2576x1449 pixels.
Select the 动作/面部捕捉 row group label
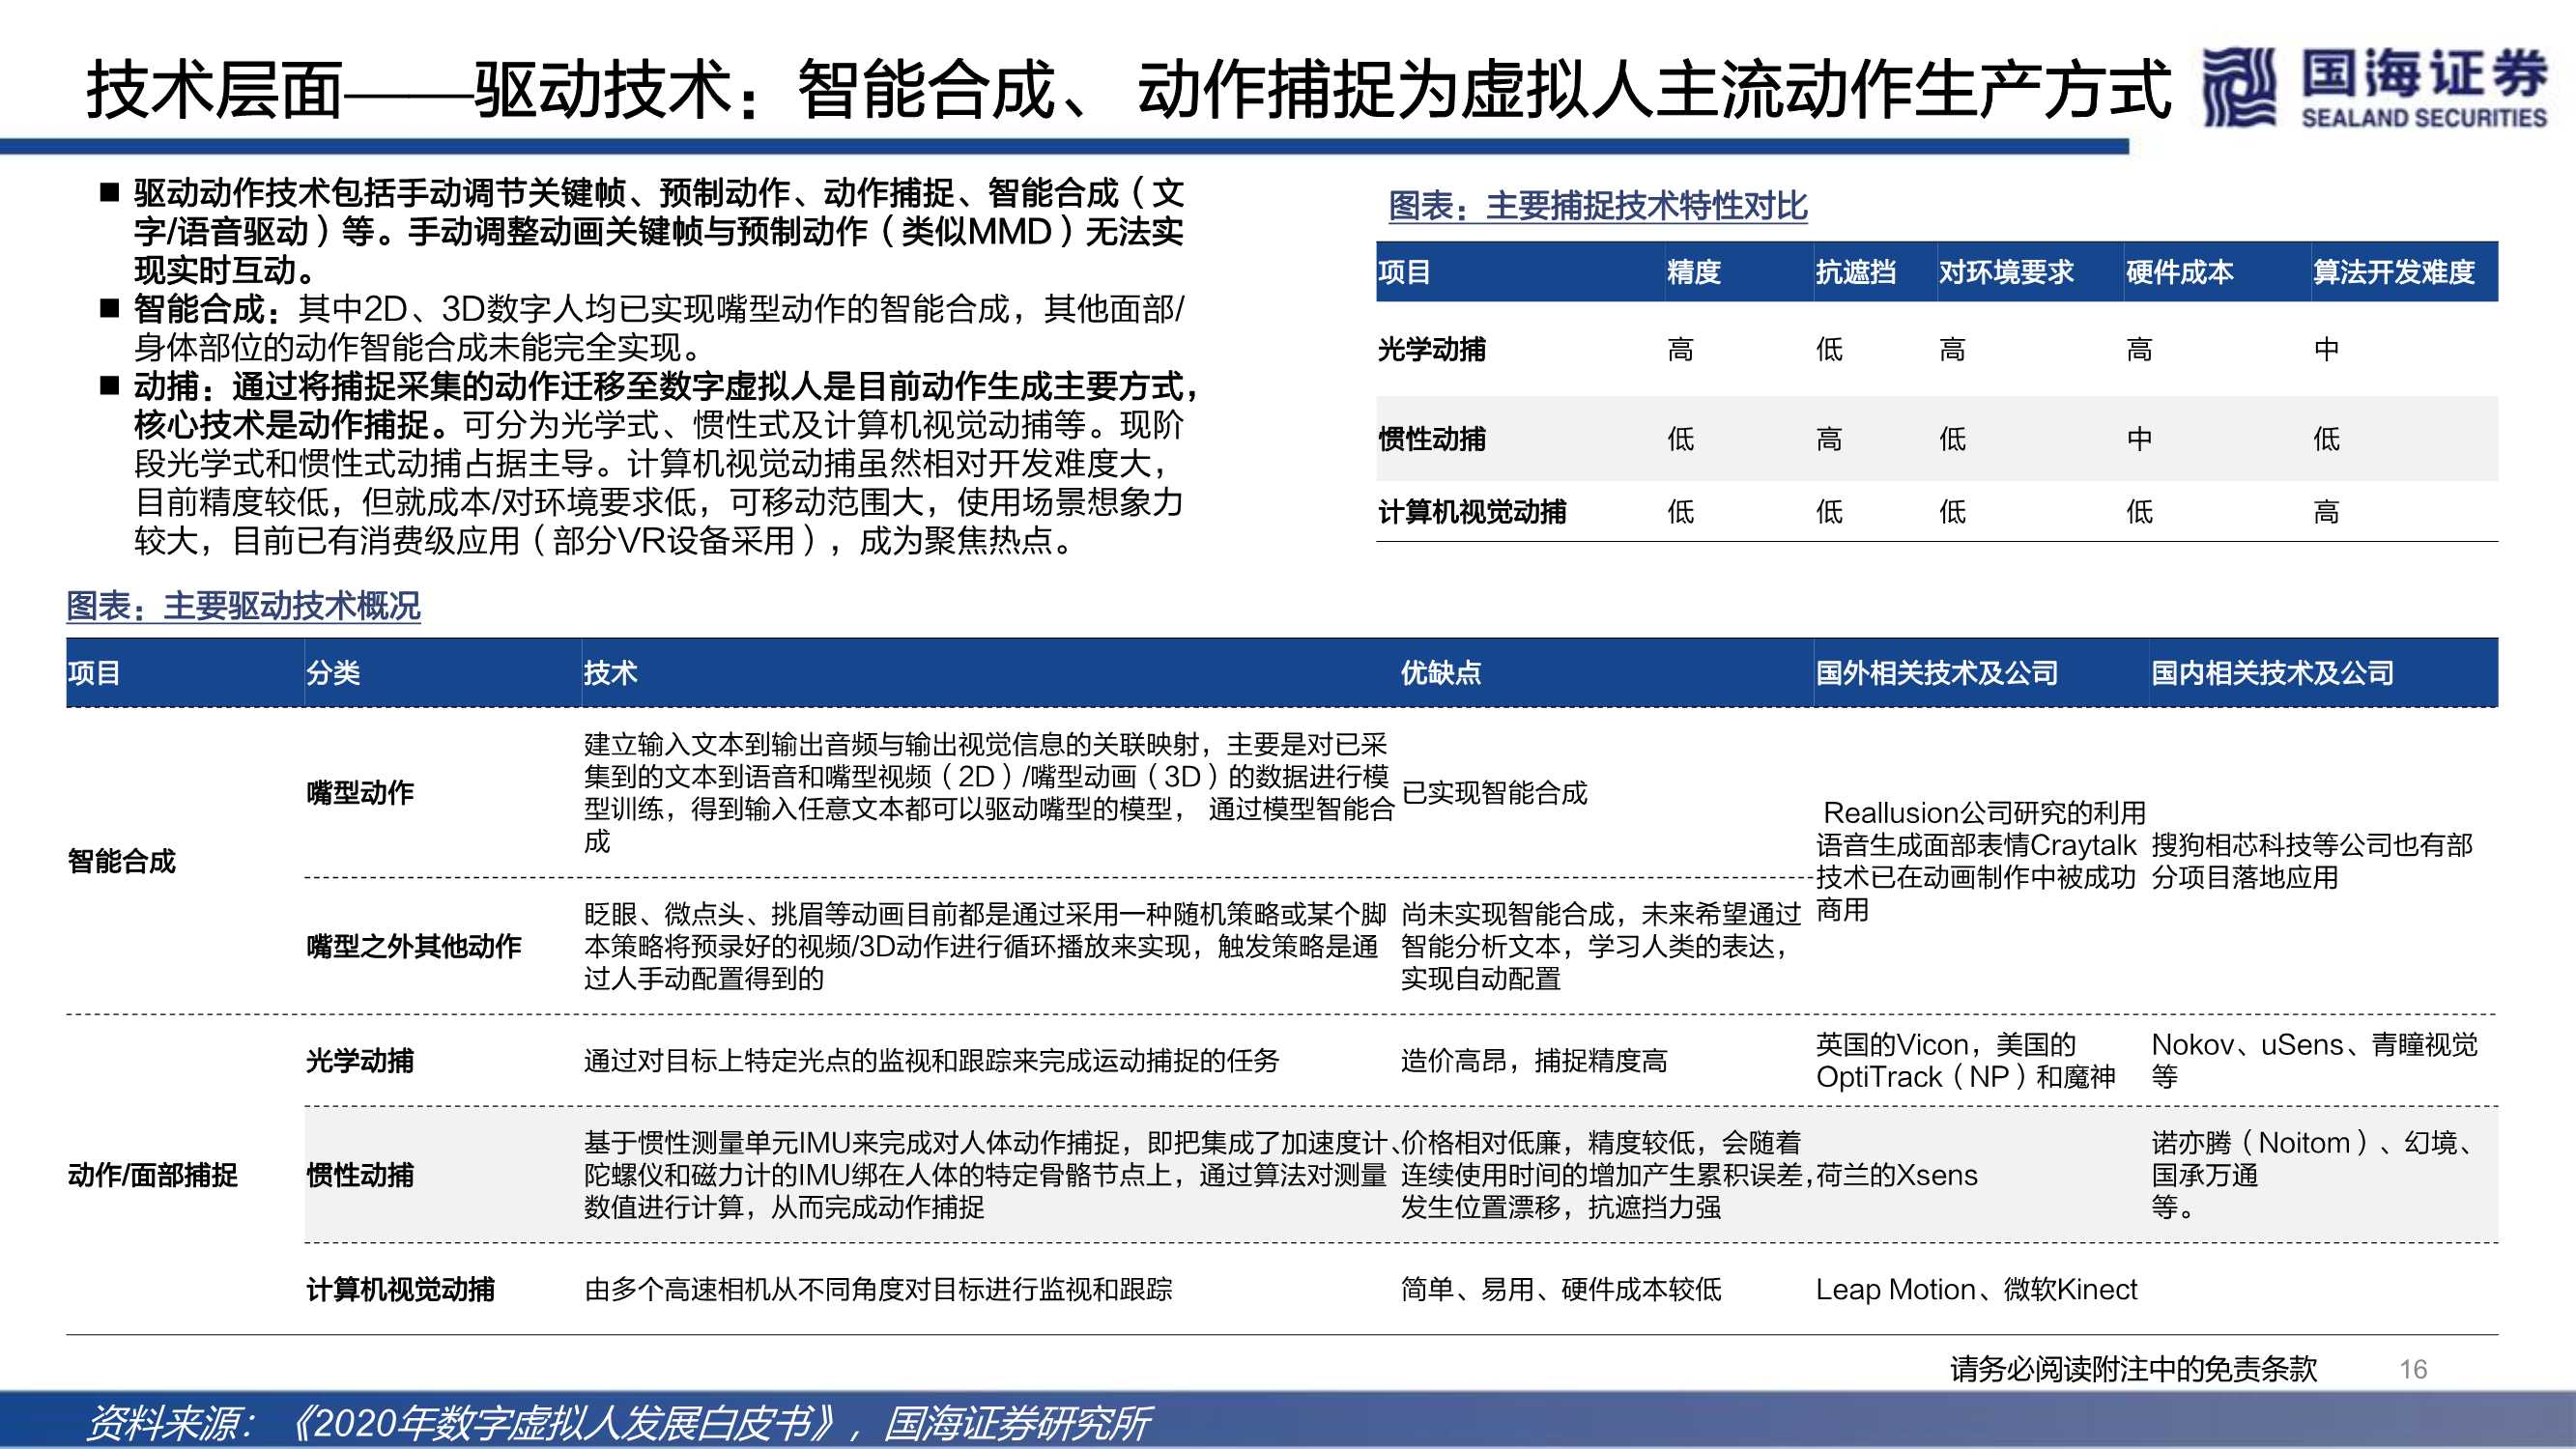(x=152, y=1175)
